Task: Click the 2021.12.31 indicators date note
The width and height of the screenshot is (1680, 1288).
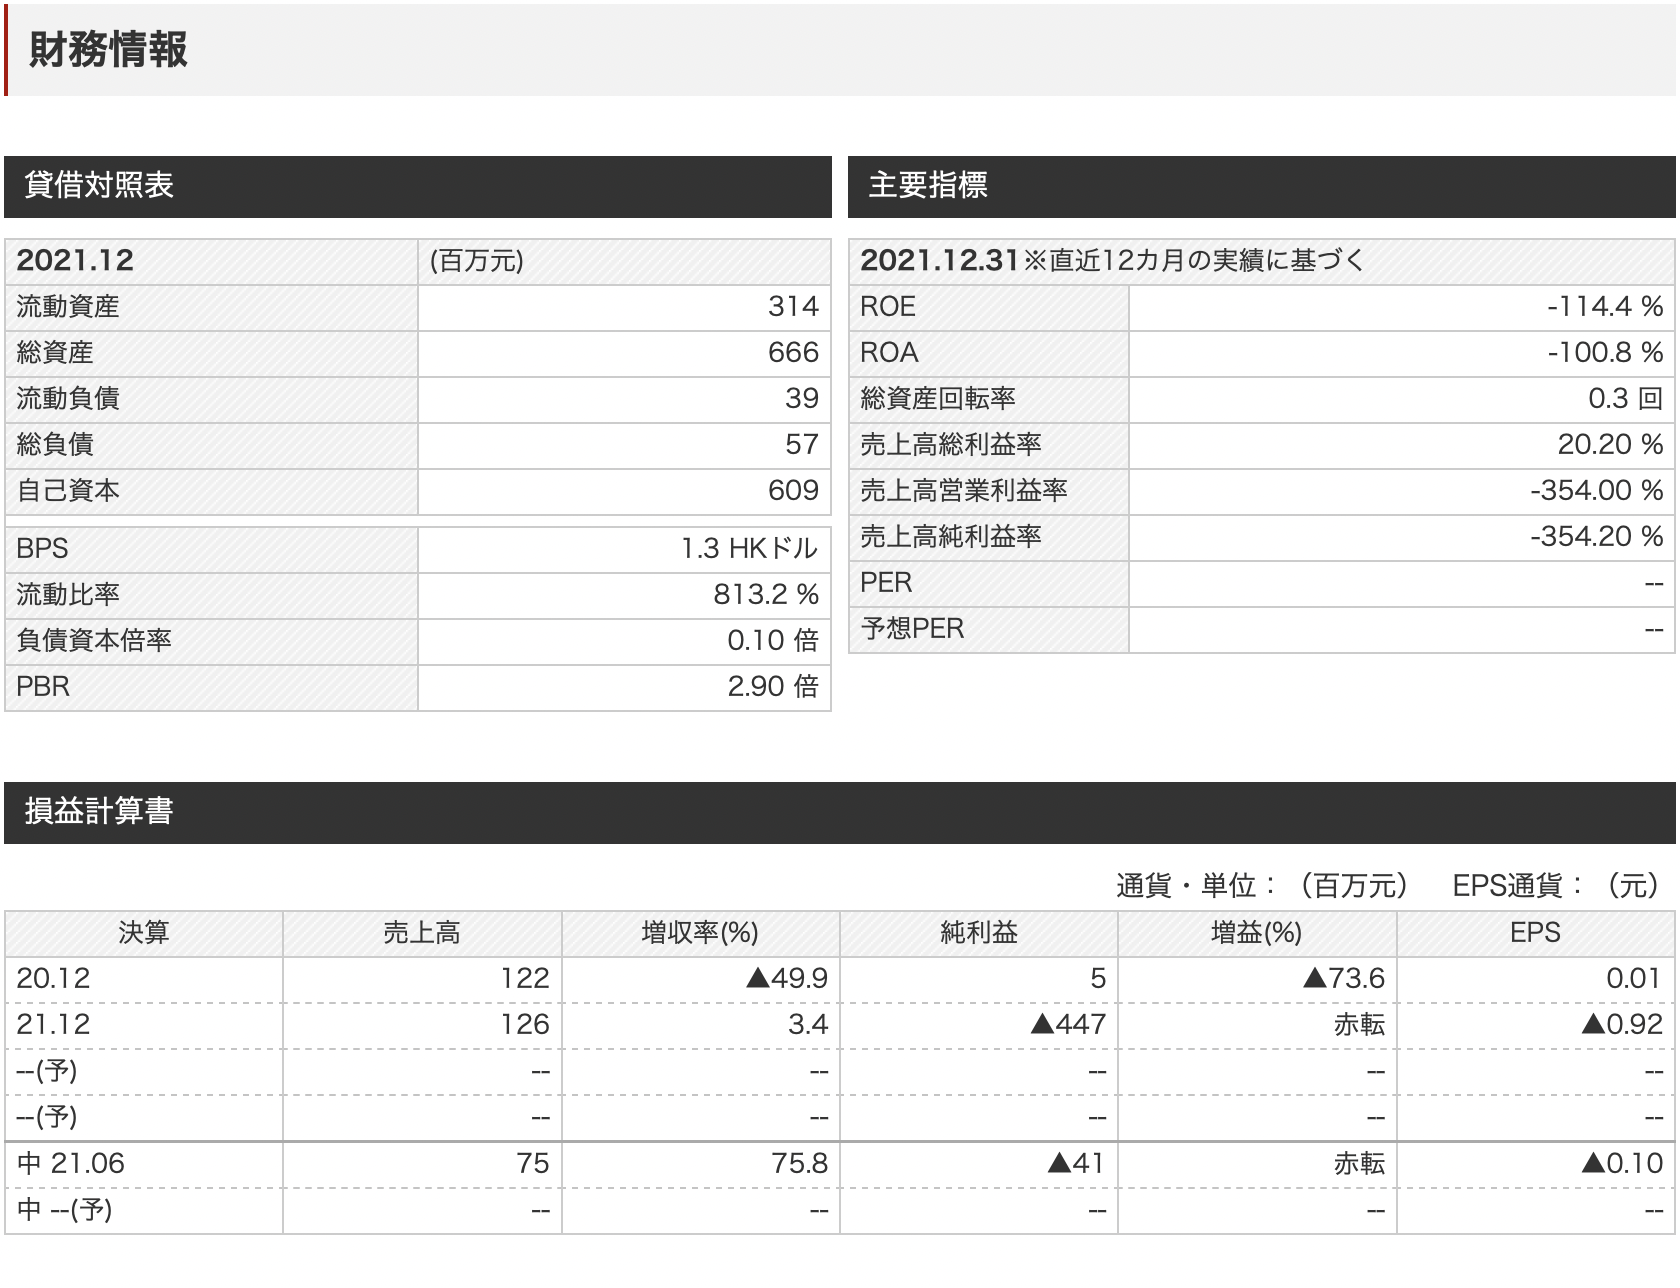Action: point(1112,261)
